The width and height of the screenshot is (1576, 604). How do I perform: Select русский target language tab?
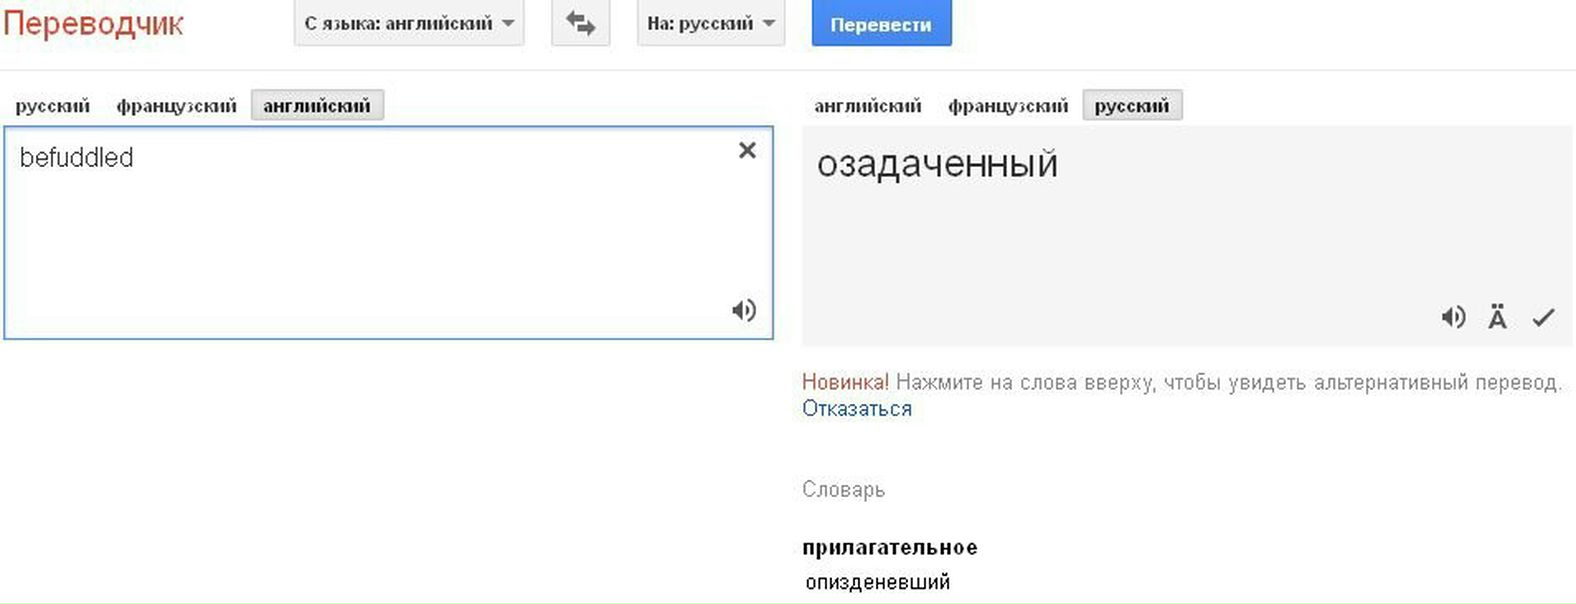1131,106
